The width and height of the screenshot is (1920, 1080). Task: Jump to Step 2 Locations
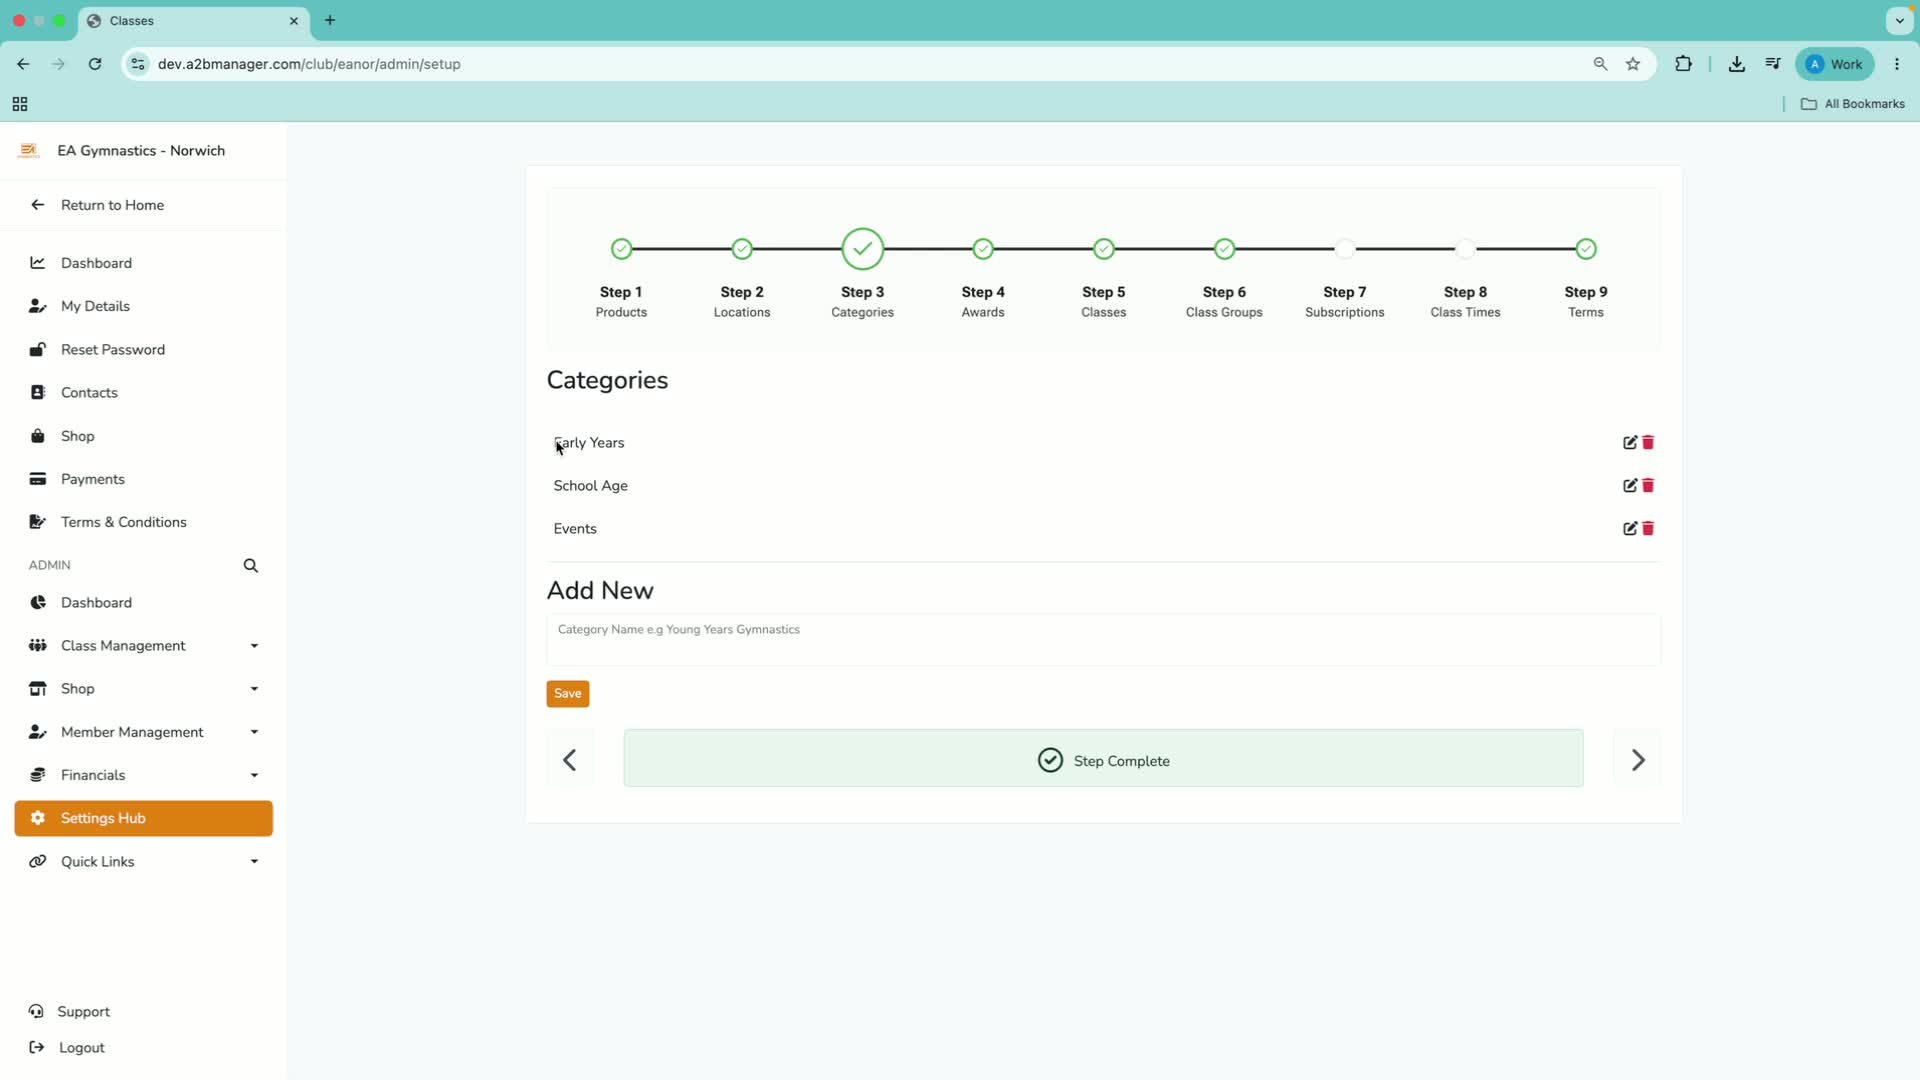click(x=742, y=249)
